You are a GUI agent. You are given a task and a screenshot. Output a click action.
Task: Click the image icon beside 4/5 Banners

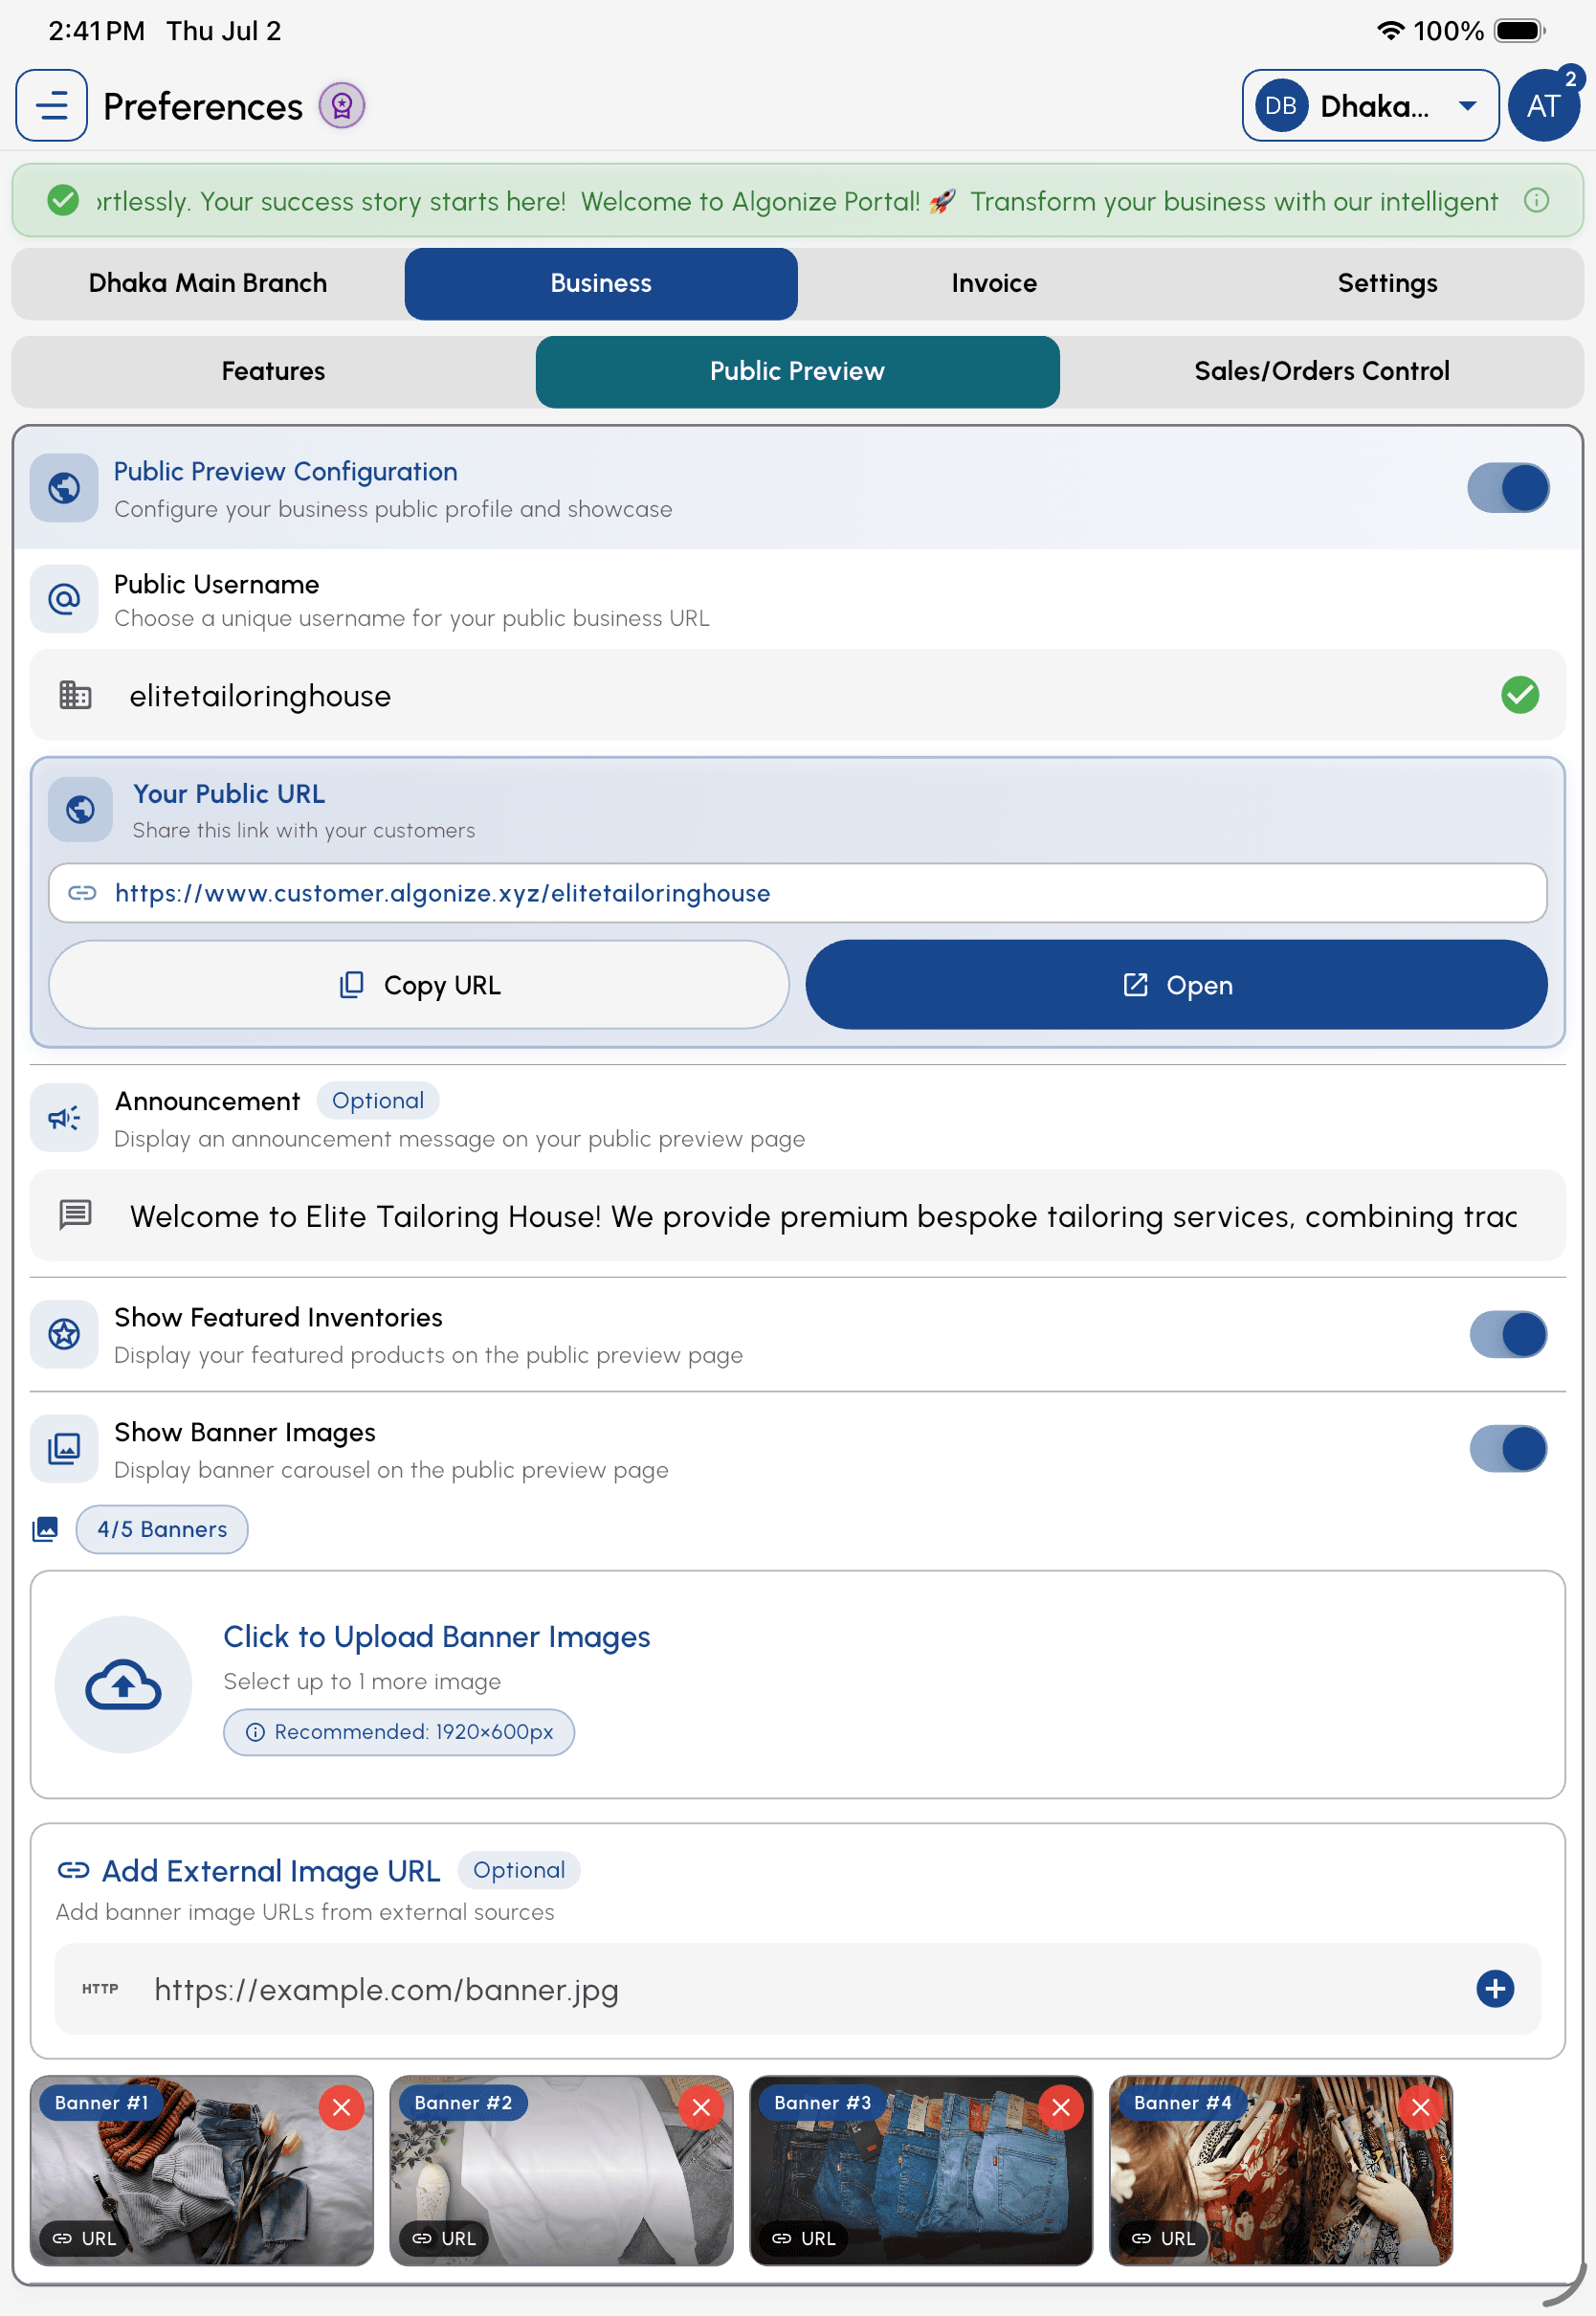[x=45, y=1529]
